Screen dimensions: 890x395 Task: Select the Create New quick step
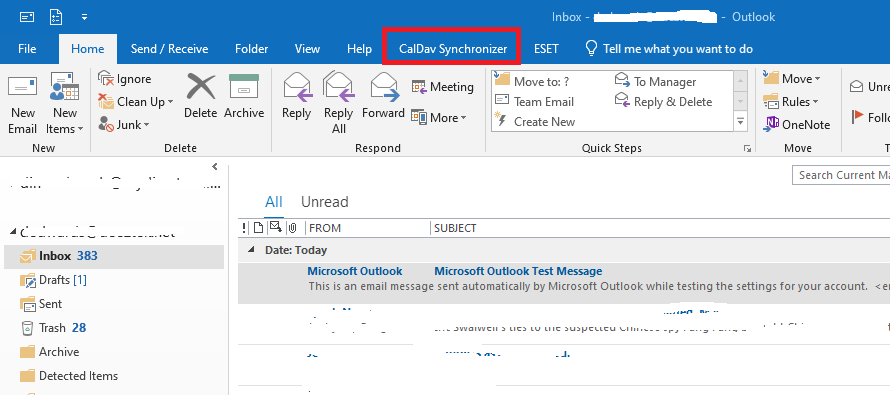[x=535, y=121]
